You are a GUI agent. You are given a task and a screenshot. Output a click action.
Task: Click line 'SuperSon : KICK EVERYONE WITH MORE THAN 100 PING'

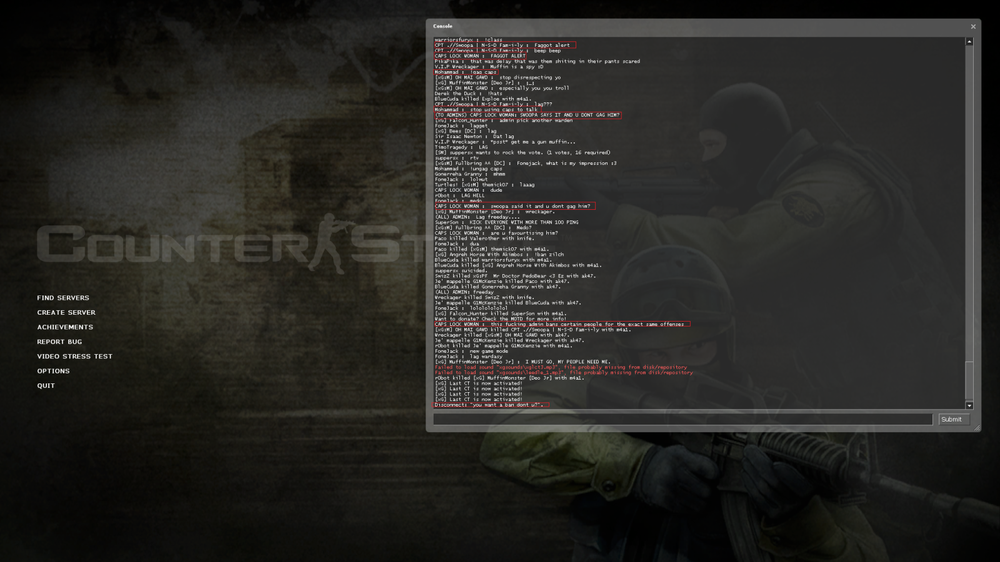(x=506, y=223)
